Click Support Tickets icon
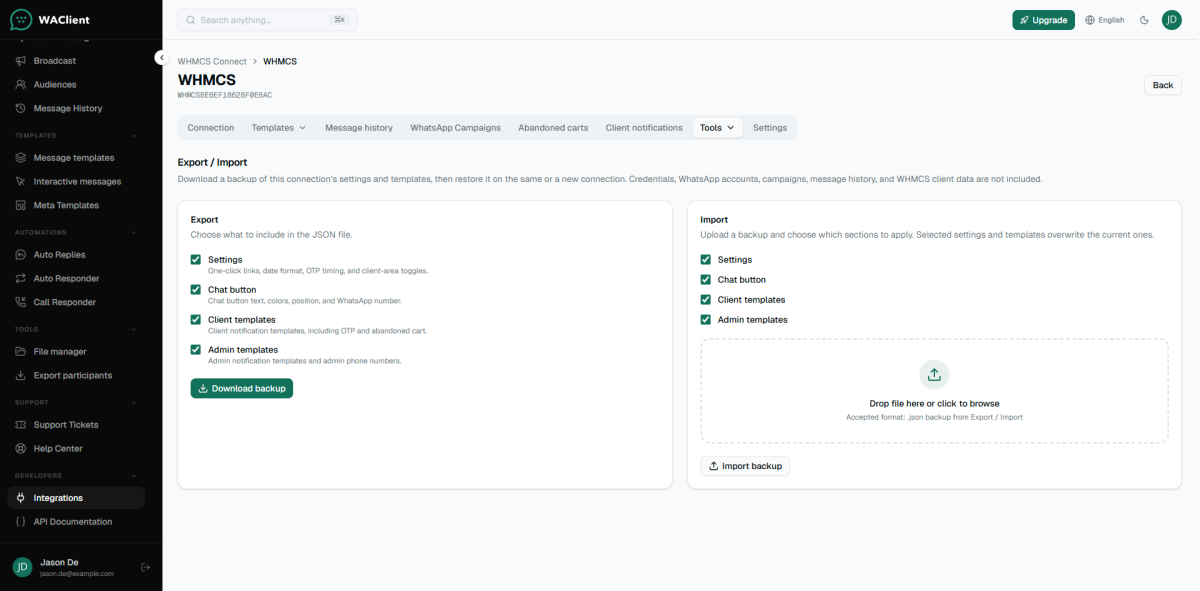 (21, 425)
